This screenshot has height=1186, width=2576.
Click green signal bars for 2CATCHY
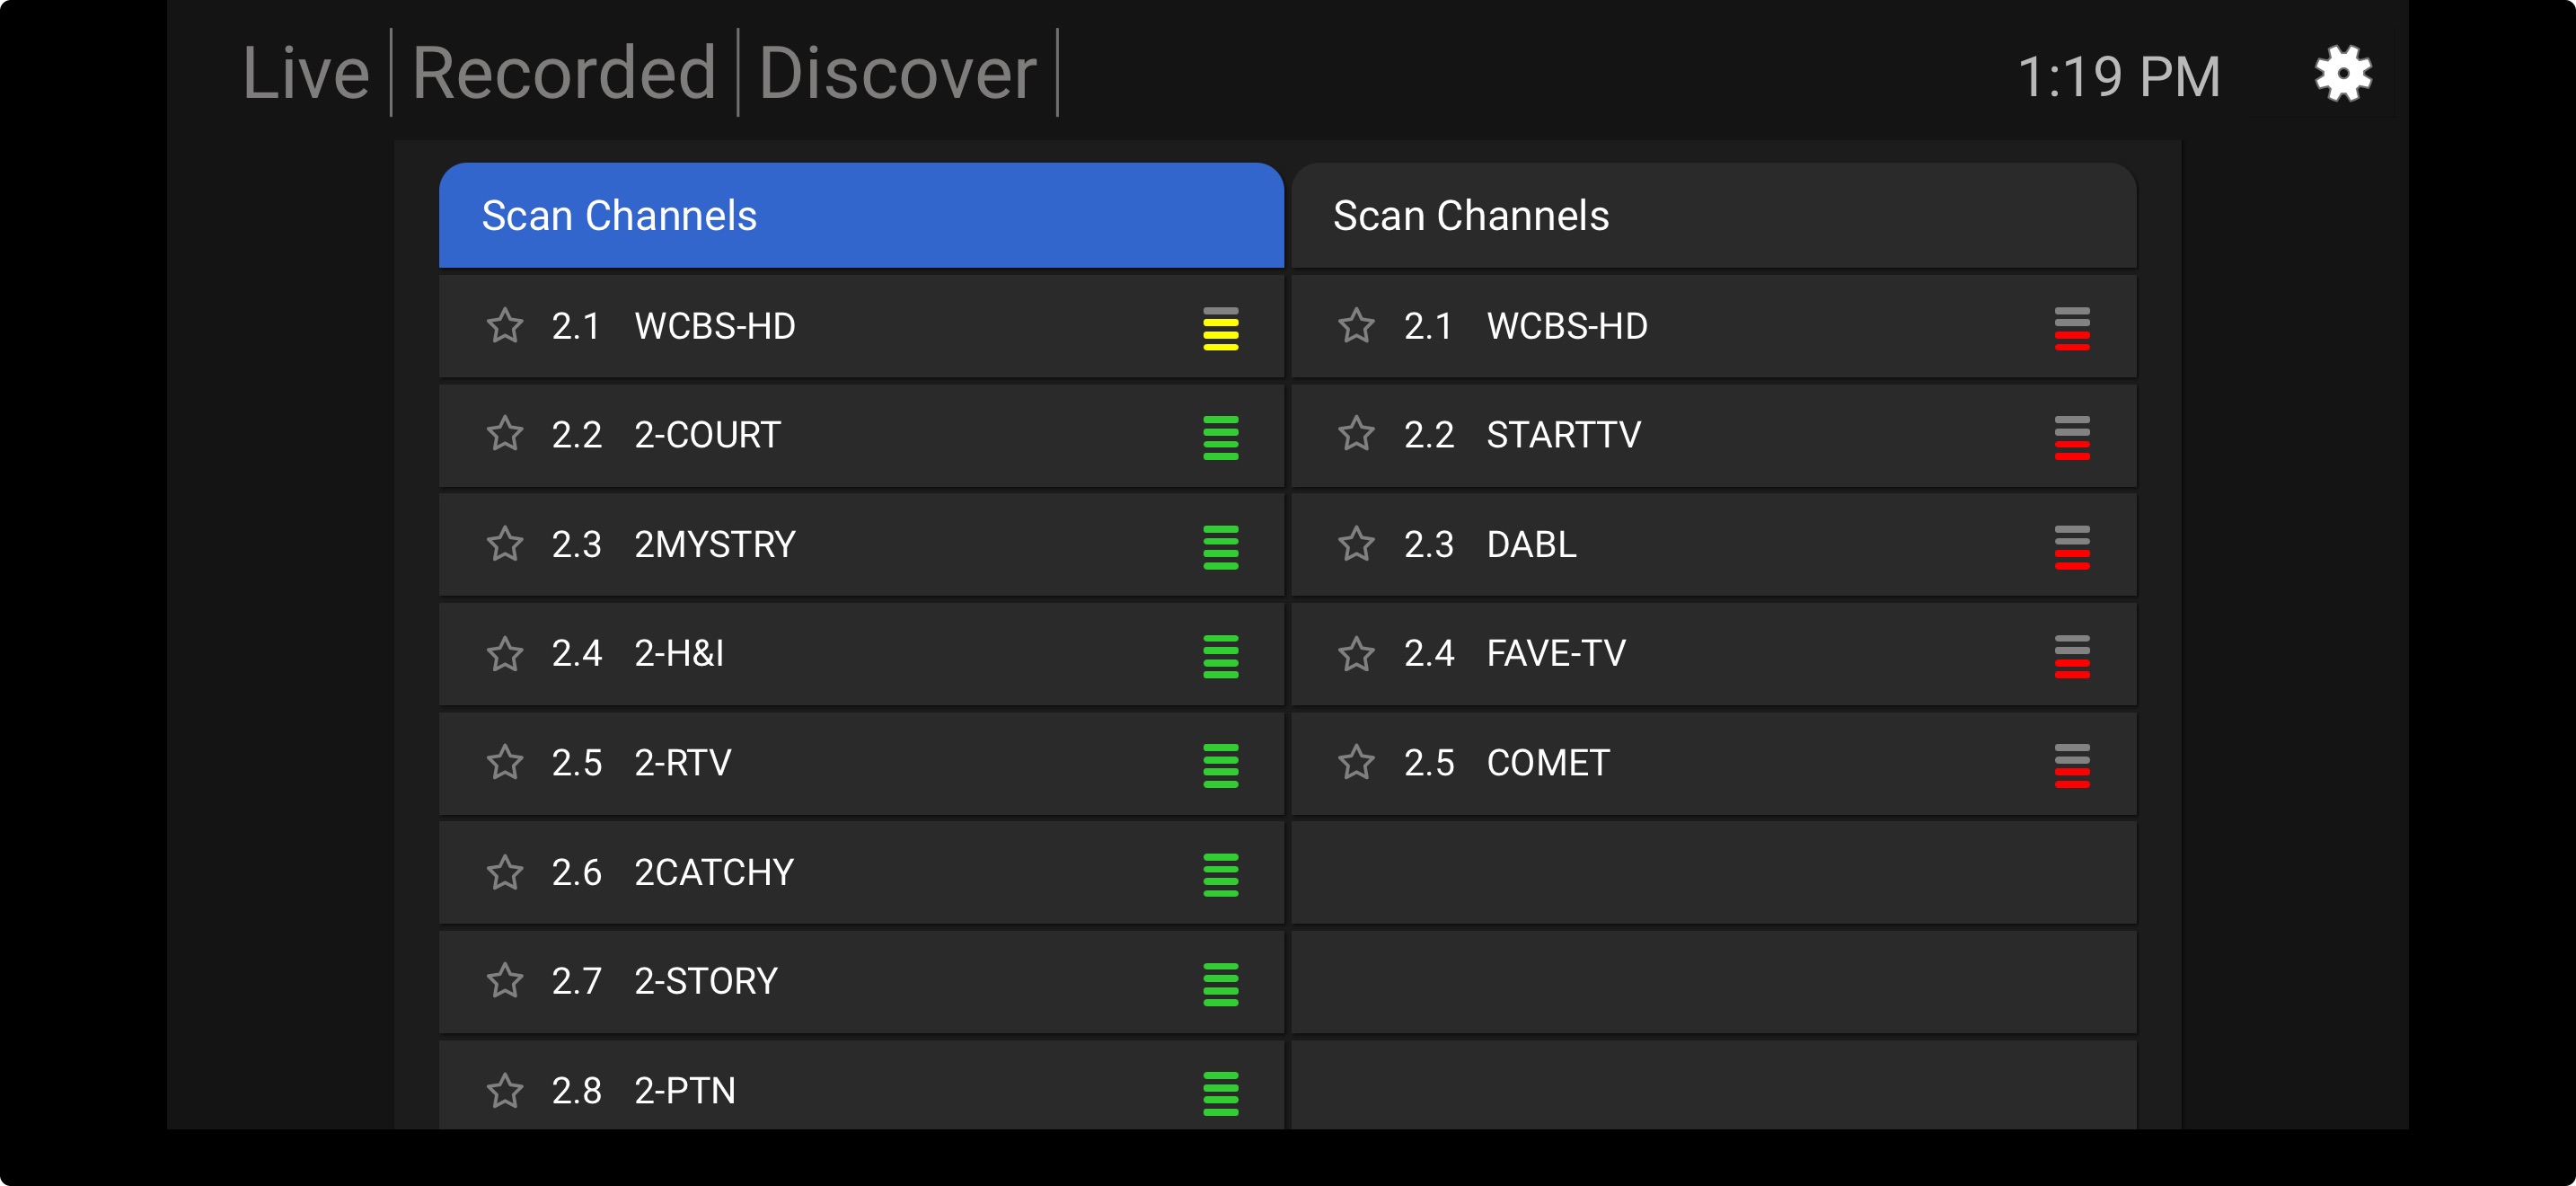tap(1220, 874)
